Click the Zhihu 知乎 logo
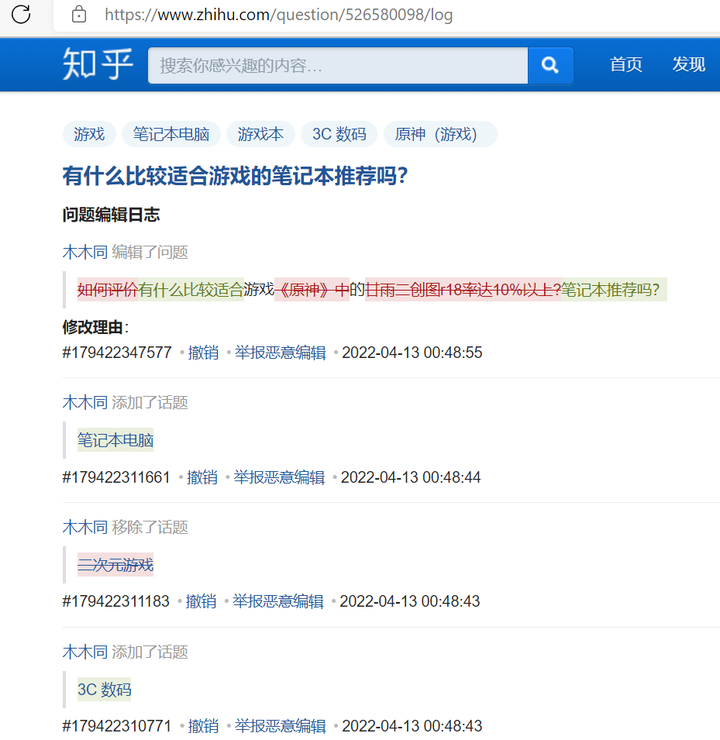Screen dimensions: 720x740 click(x=98, y=64)
